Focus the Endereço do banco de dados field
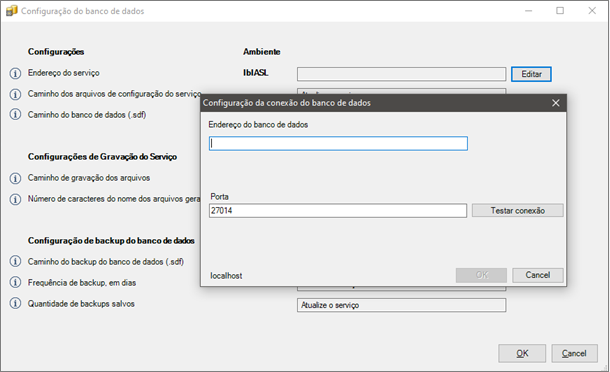Viewport: 610px width, 372px height. tap(338, 144)
